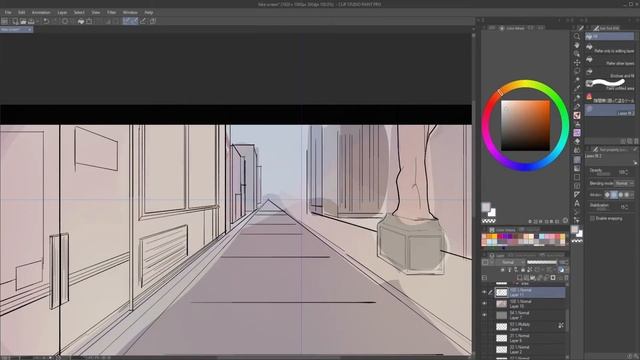640x360 pixels.
Task: Click the wrench icon in Tool property header
Action: coord(635,150)
